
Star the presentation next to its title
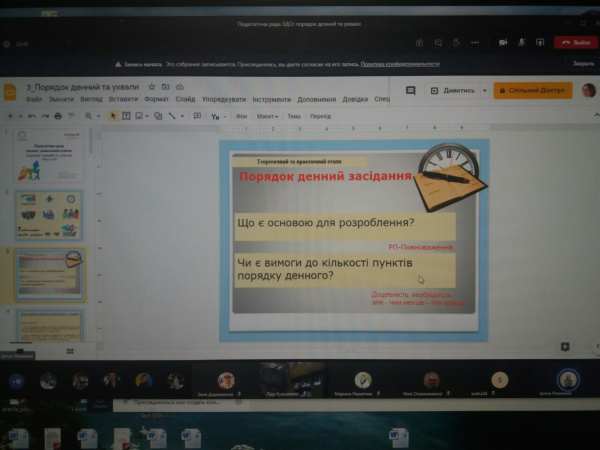point(151,86)
